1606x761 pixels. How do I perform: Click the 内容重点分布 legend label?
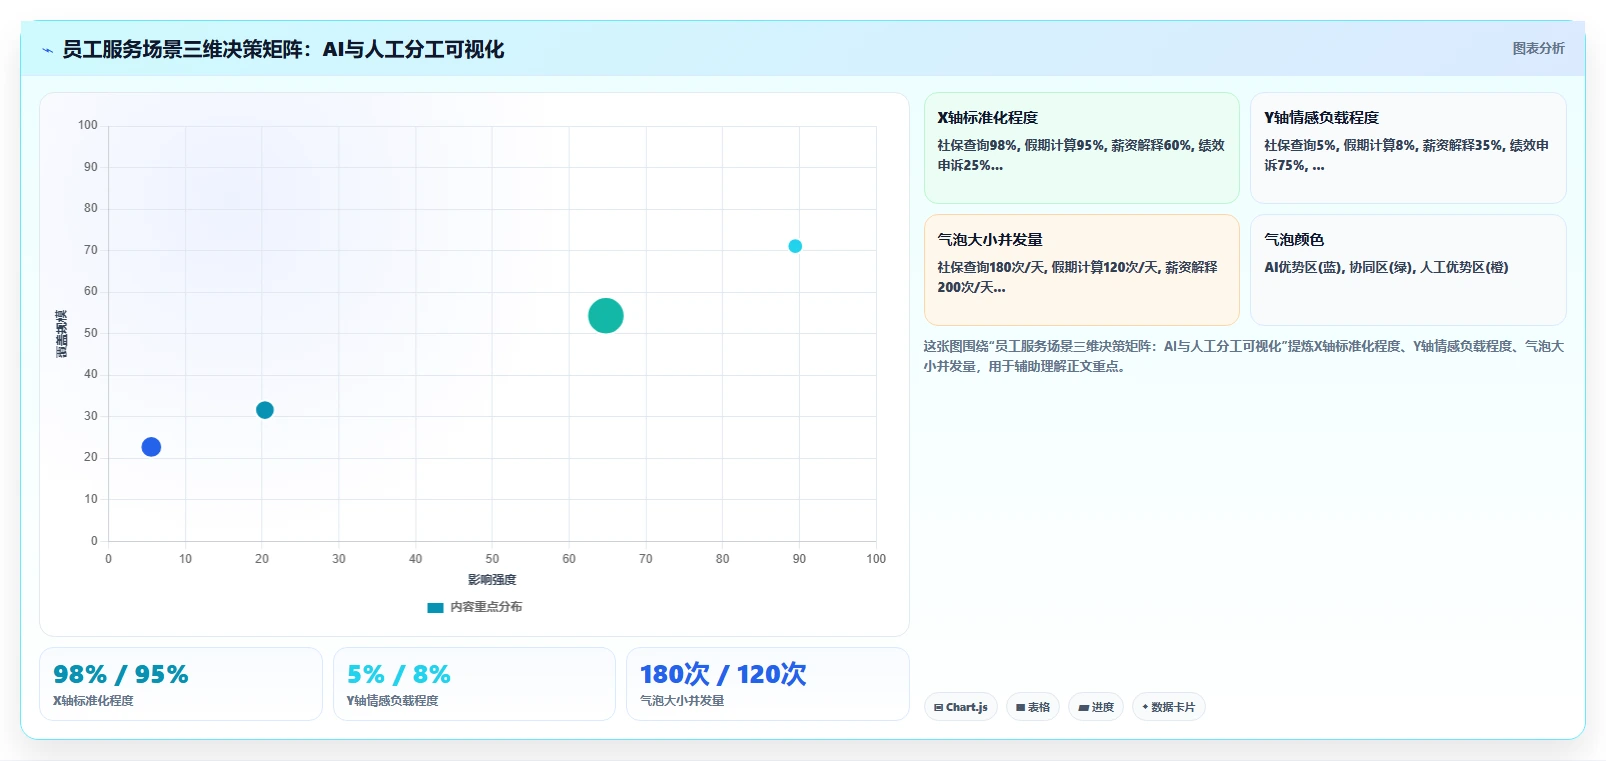tap(486, 607)
